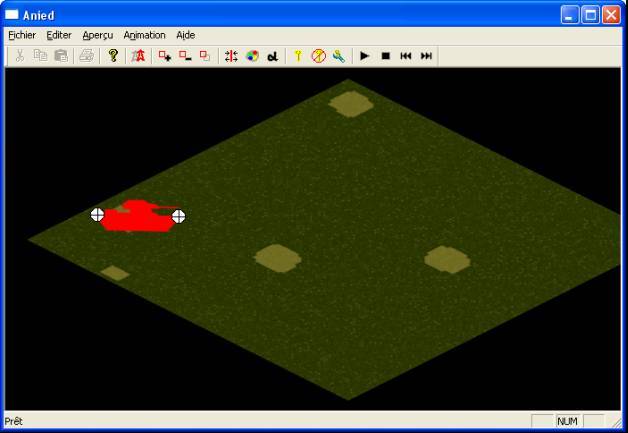
Task: Click the red prohibited circle icon
Action: pos(318,56)
